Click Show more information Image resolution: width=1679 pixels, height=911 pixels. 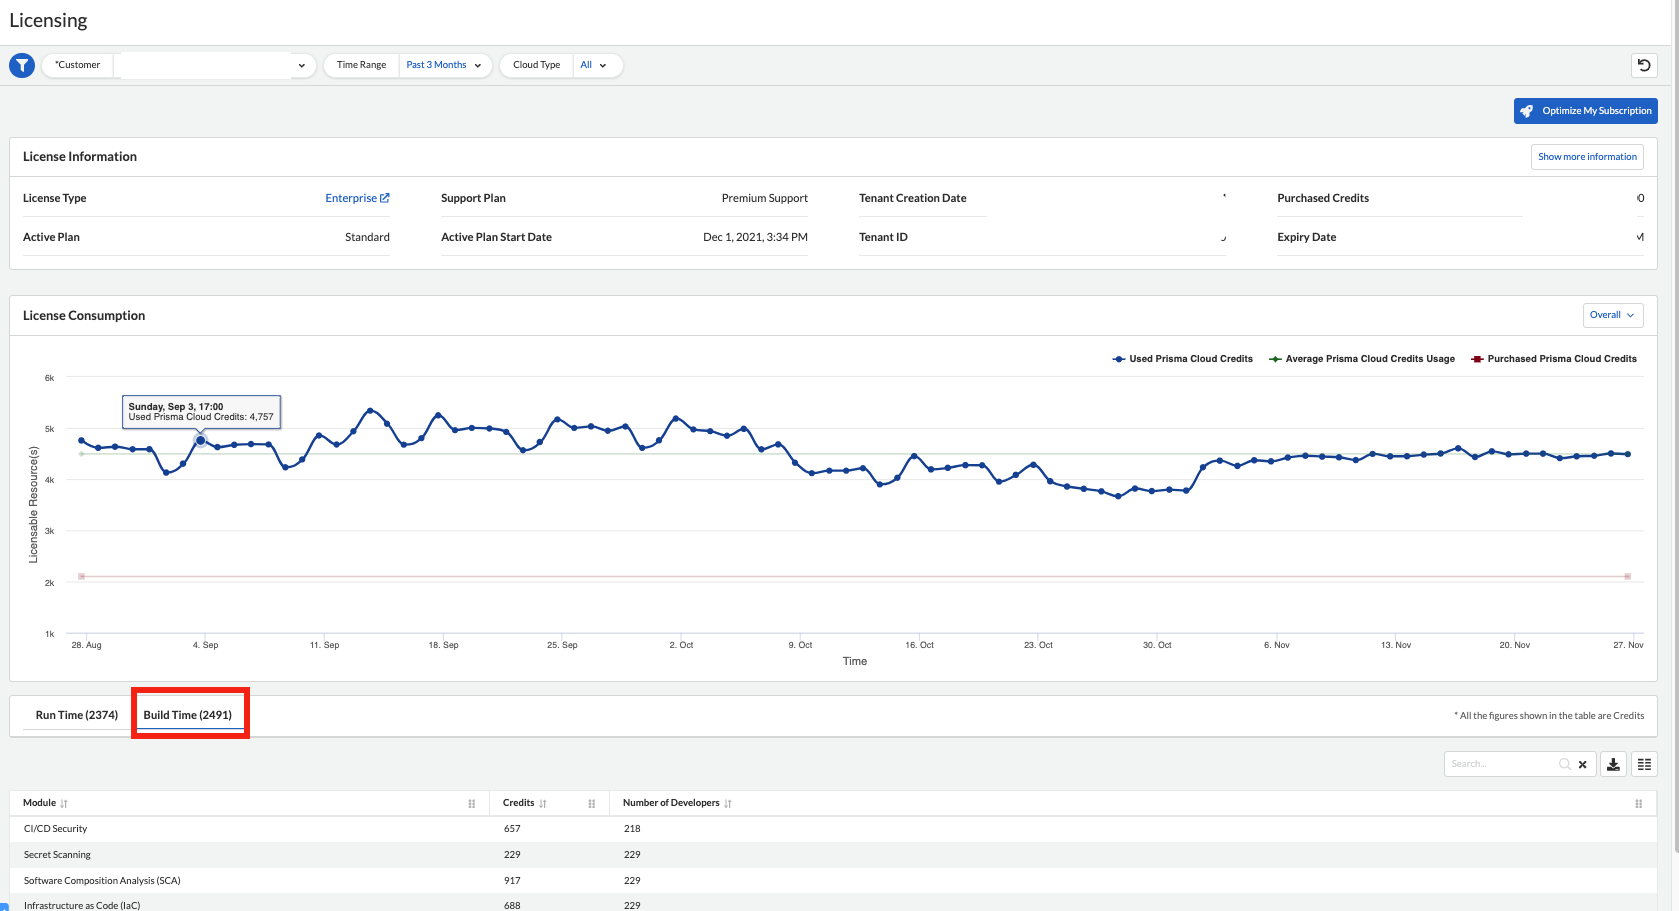1587,156
